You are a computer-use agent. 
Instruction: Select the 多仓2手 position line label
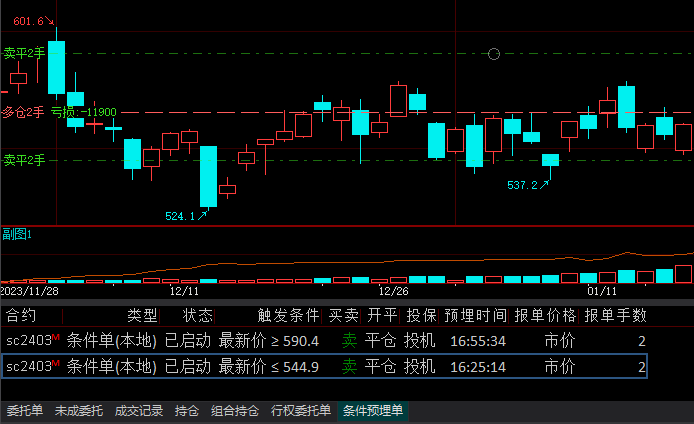[x=23, y=112]
